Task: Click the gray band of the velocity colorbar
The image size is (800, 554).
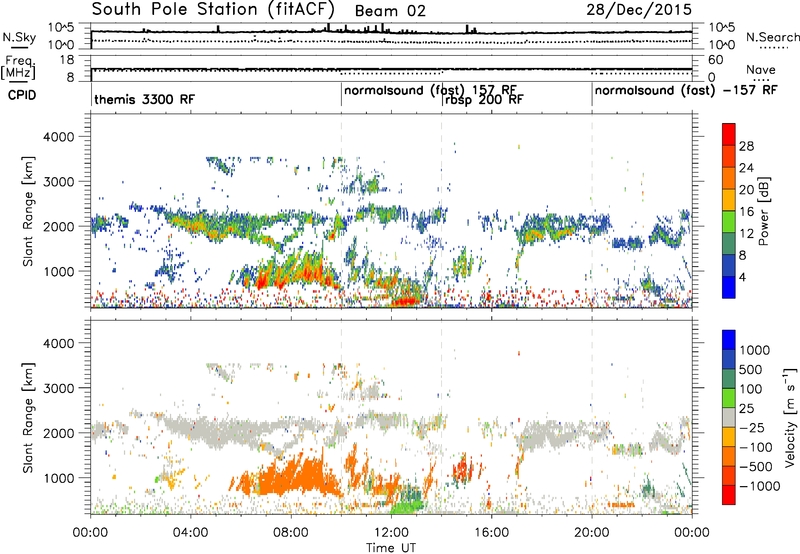Action: tap(729, 417)
